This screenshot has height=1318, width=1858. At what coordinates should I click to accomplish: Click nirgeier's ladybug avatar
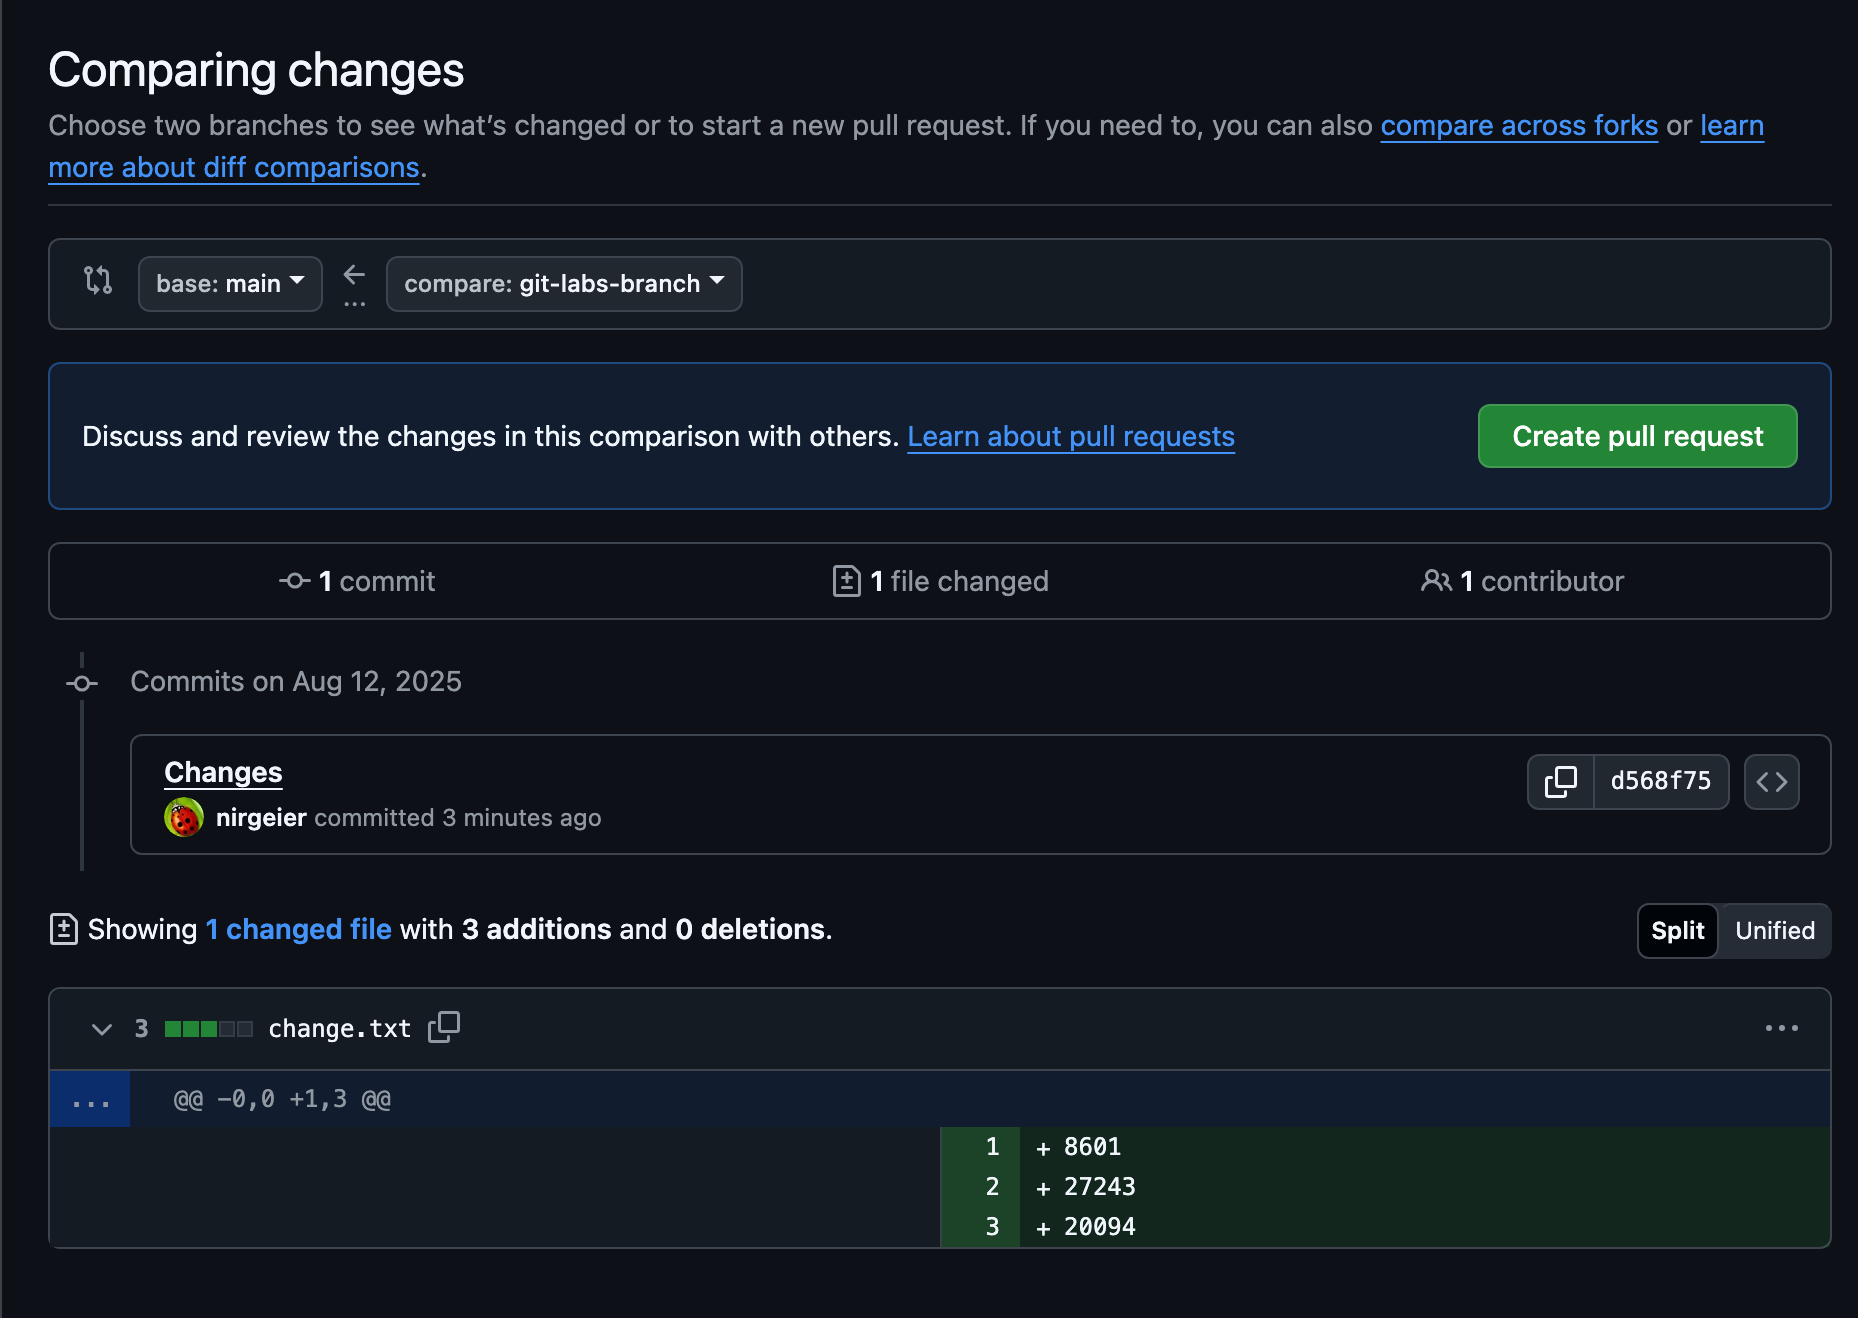184,818
